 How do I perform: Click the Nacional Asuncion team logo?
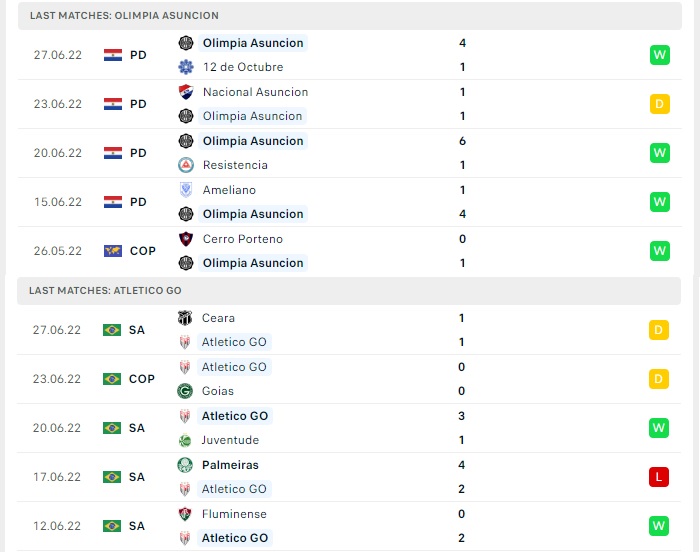[186, 92]
